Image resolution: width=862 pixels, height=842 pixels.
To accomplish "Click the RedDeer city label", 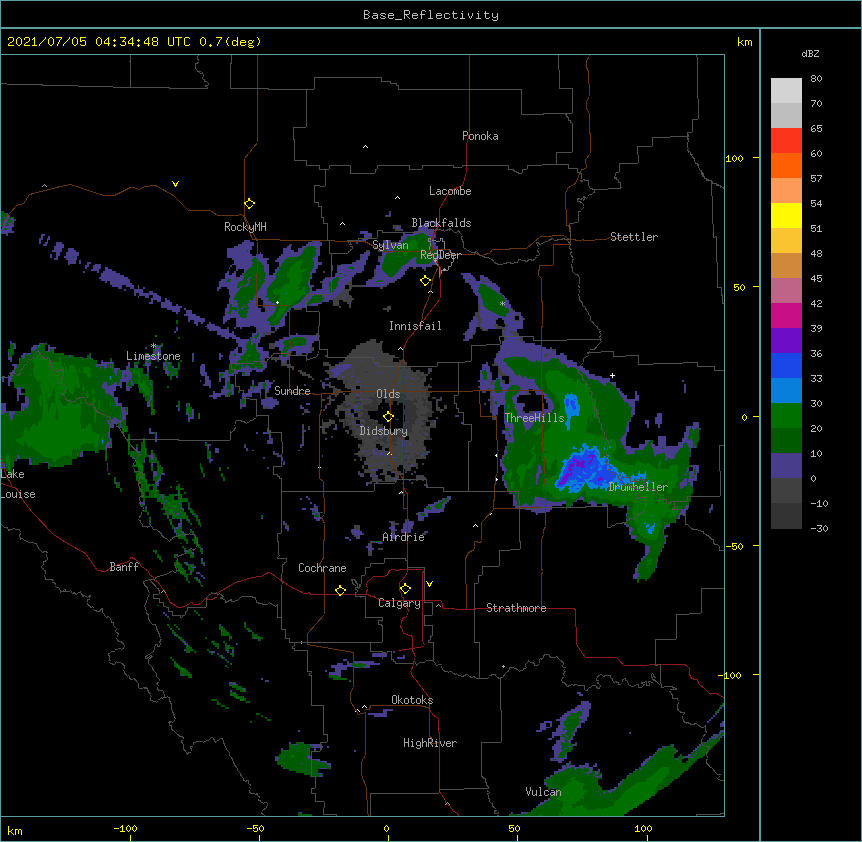I will pos(440,255).
